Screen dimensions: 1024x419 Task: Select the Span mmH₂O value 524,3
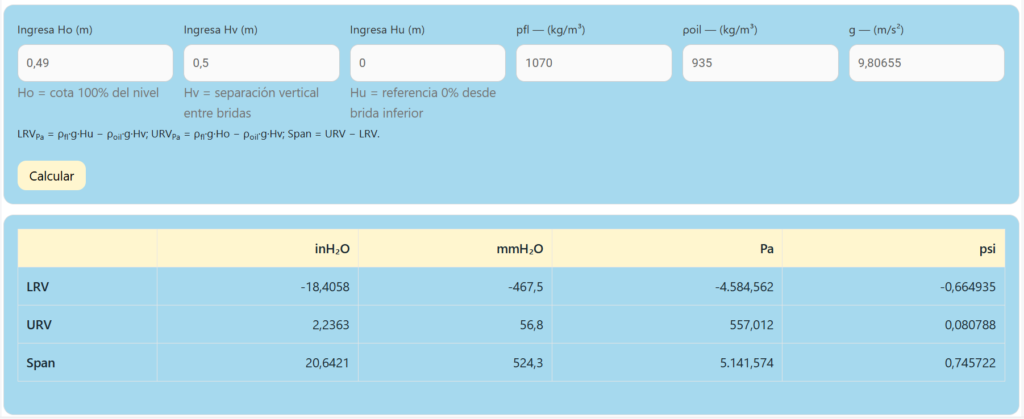point(527,363)
